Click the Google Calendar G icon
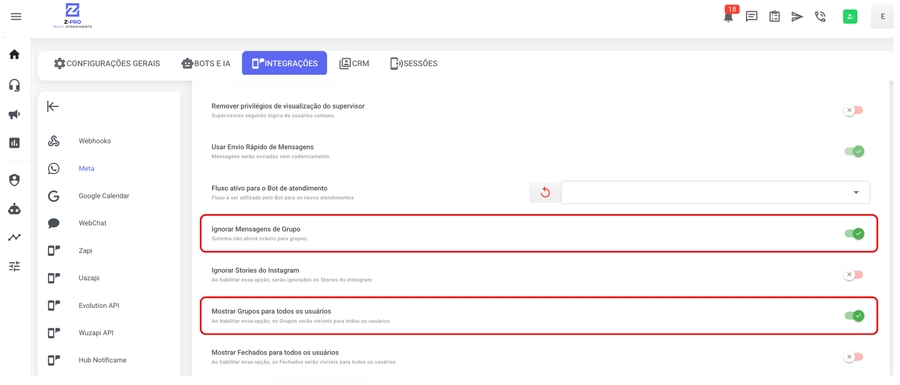This screenshot has width=900, height=385. pos(53,196)
